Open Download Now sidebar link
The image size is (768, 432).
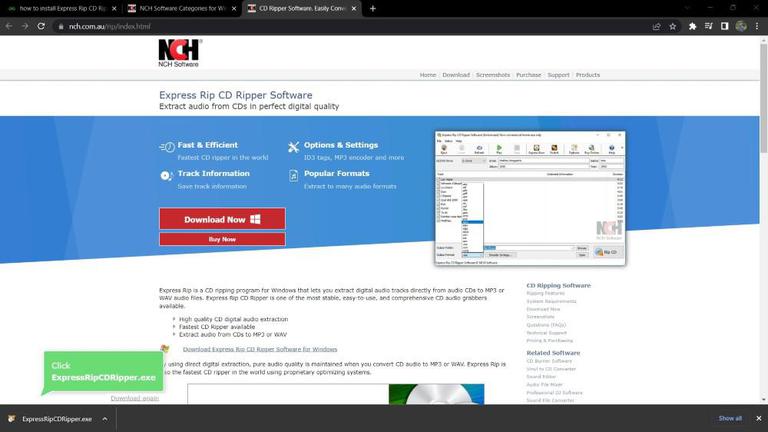click(543, 309)
